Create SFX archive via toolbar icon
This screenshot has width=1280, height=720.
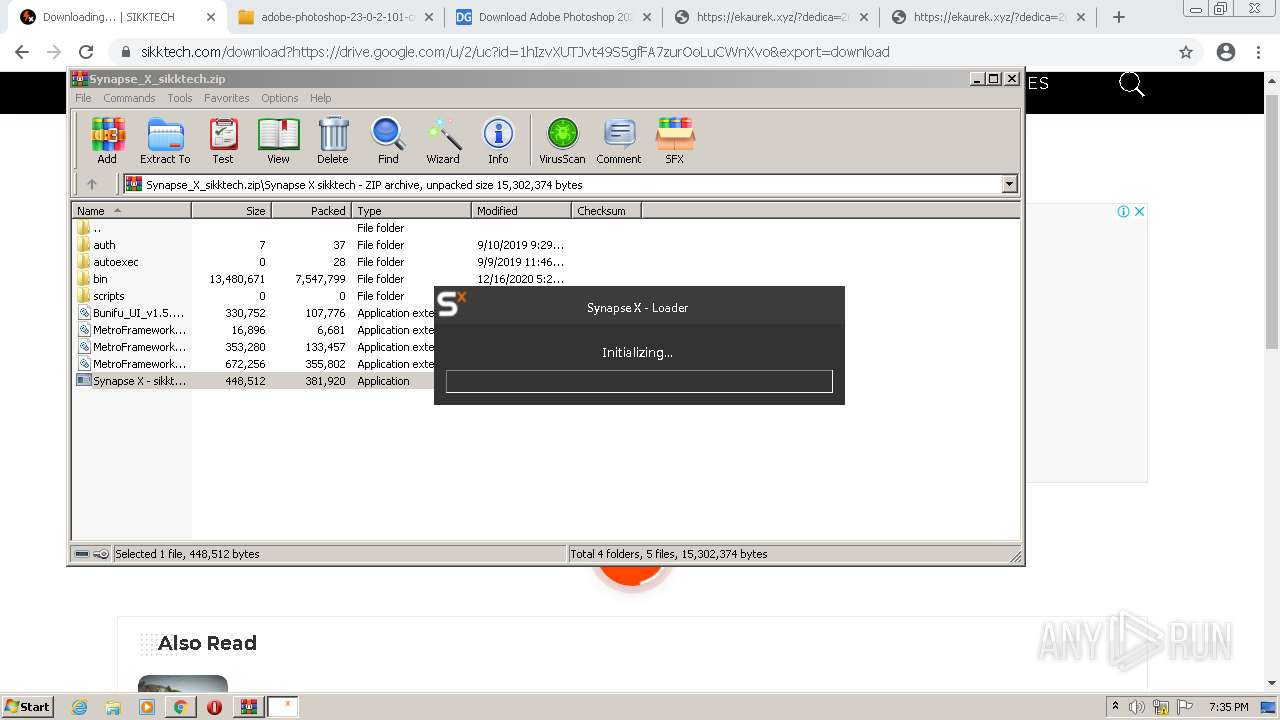click(675, 140)
